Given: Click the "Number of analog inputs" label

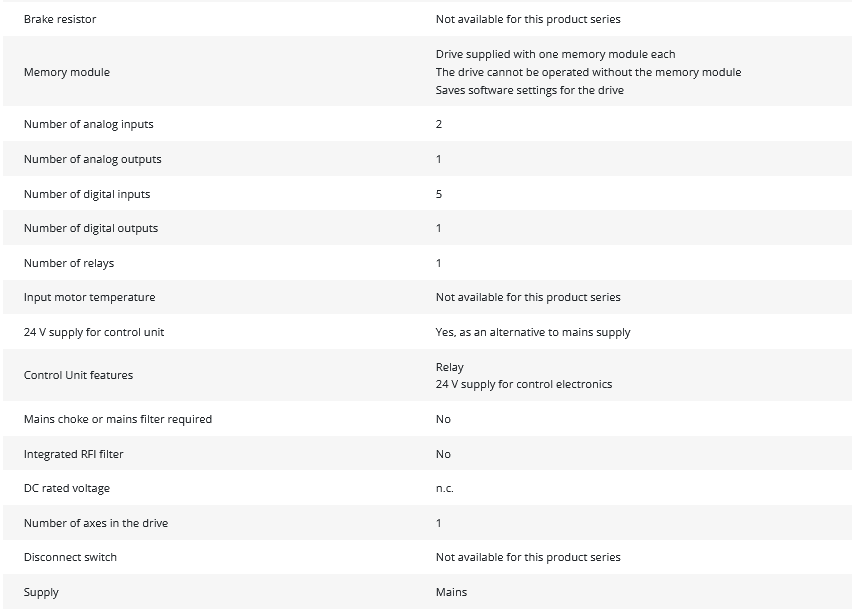Looking at the screenshot, I should click(89, 124).
